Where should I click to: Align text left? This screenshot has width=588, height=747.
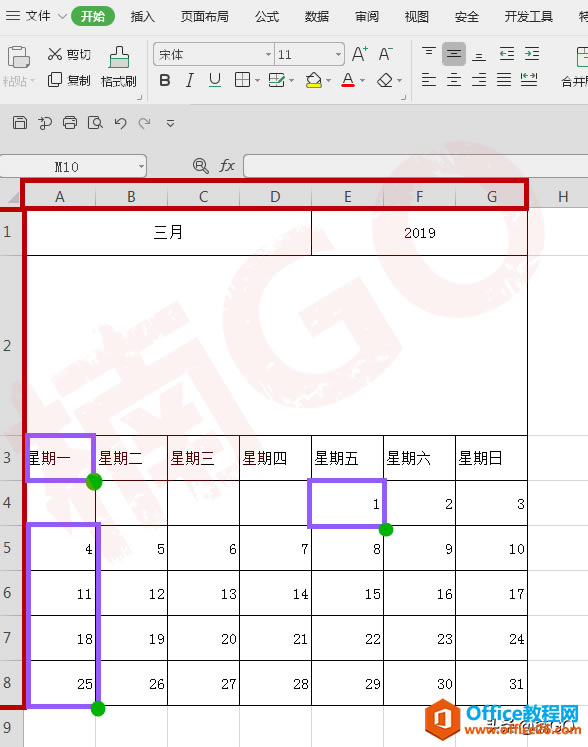coord(429,80)
